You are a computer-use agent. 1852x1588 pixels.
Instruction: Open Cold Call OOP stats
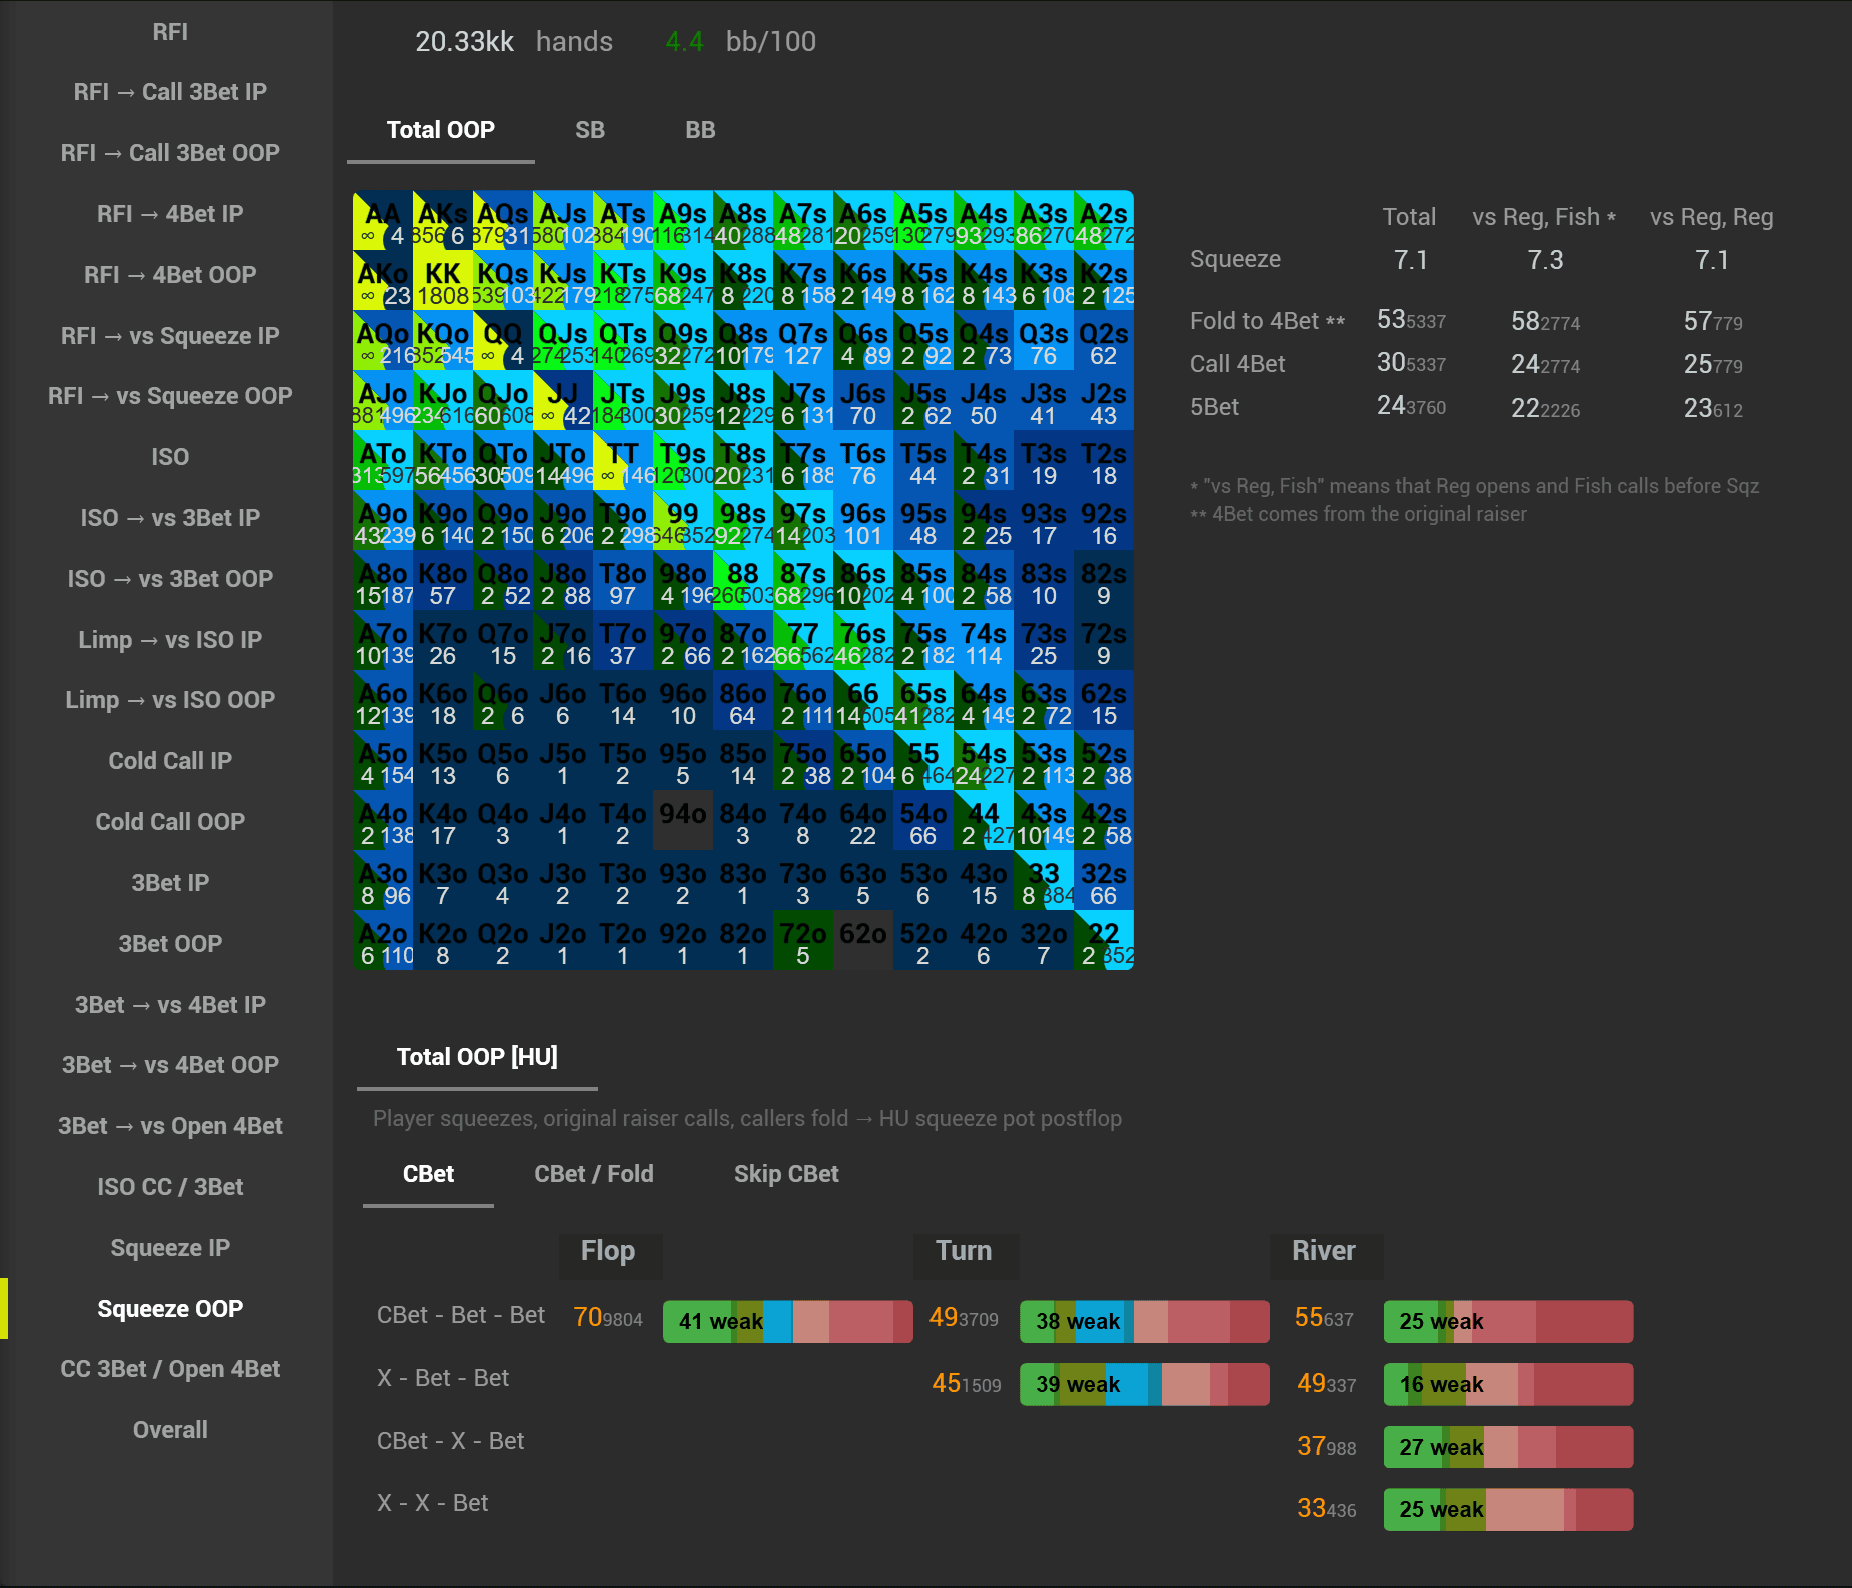pos(170,822)
